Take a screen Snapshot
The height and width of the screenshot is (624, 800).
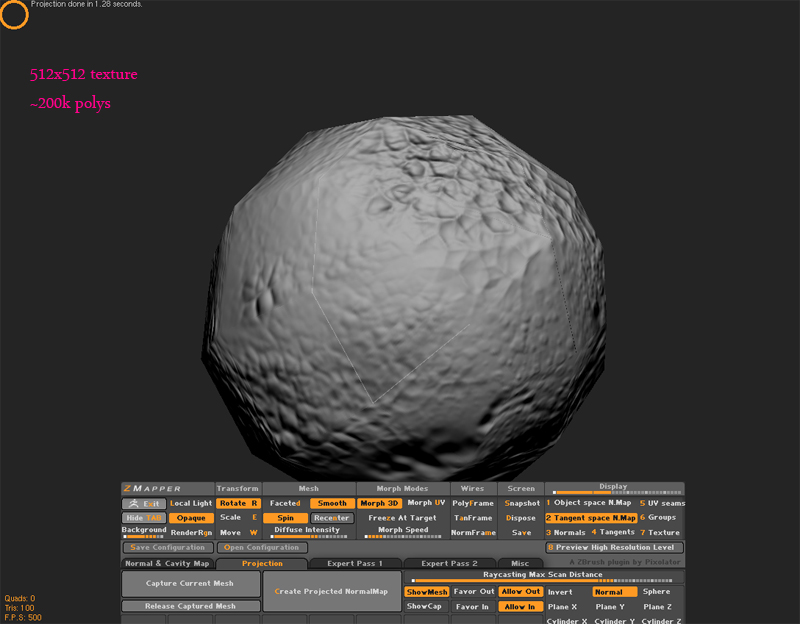click(x=522, y=503)
